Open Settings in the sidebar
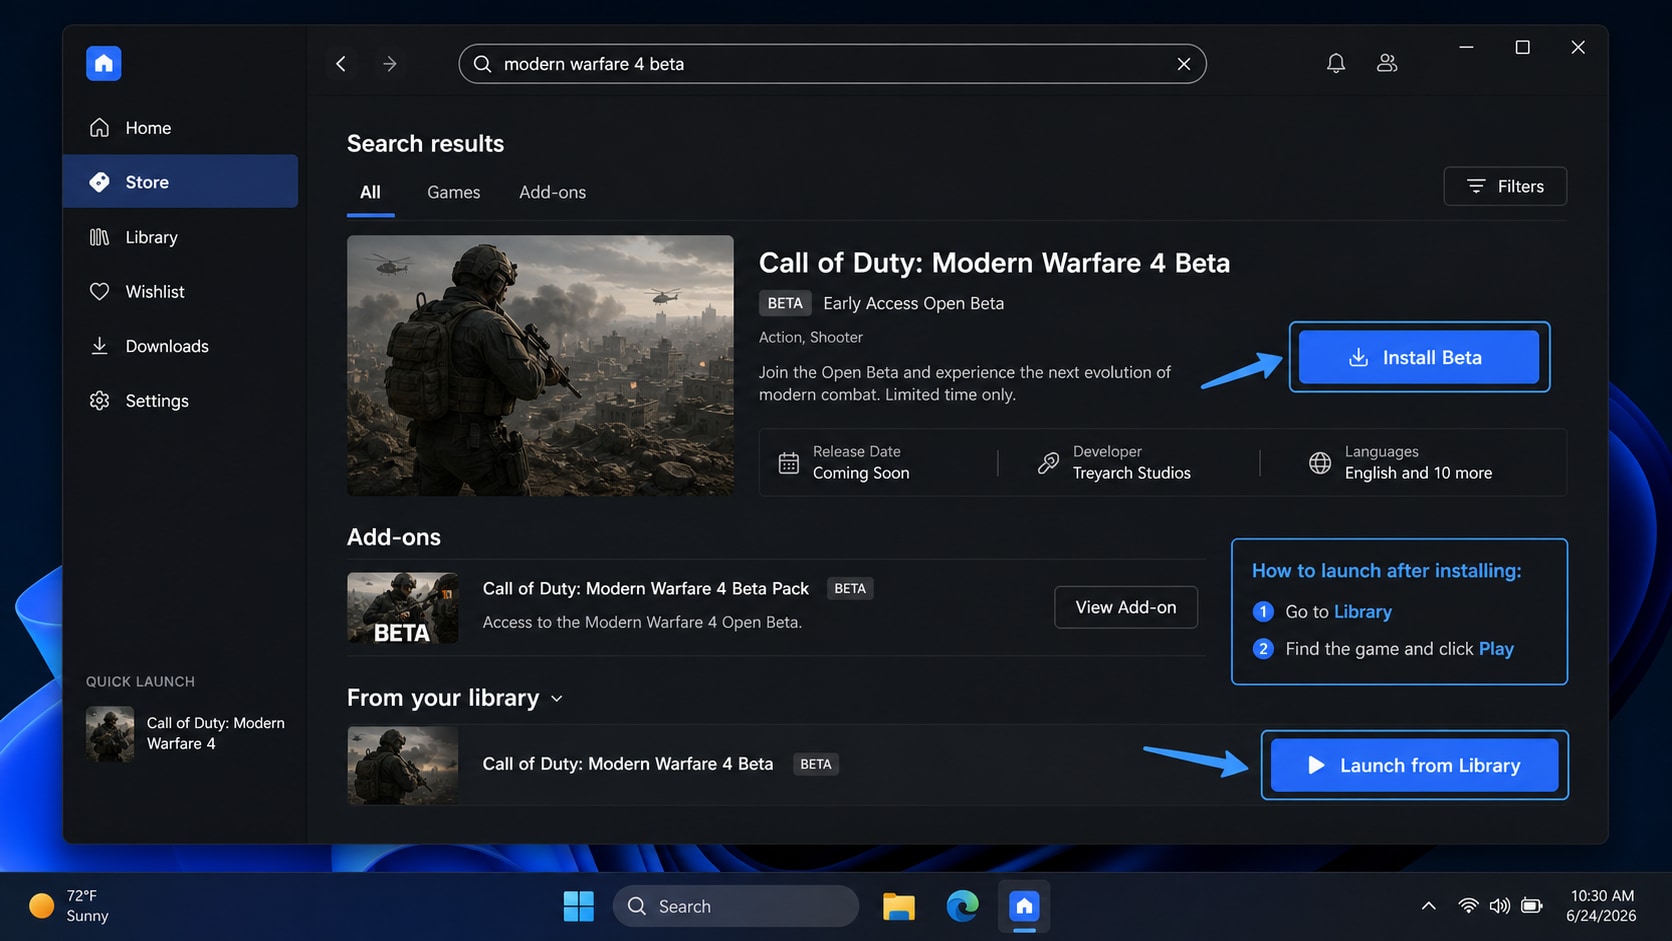Viewport: 1672px width, 941px height. (x=181, y=400)
